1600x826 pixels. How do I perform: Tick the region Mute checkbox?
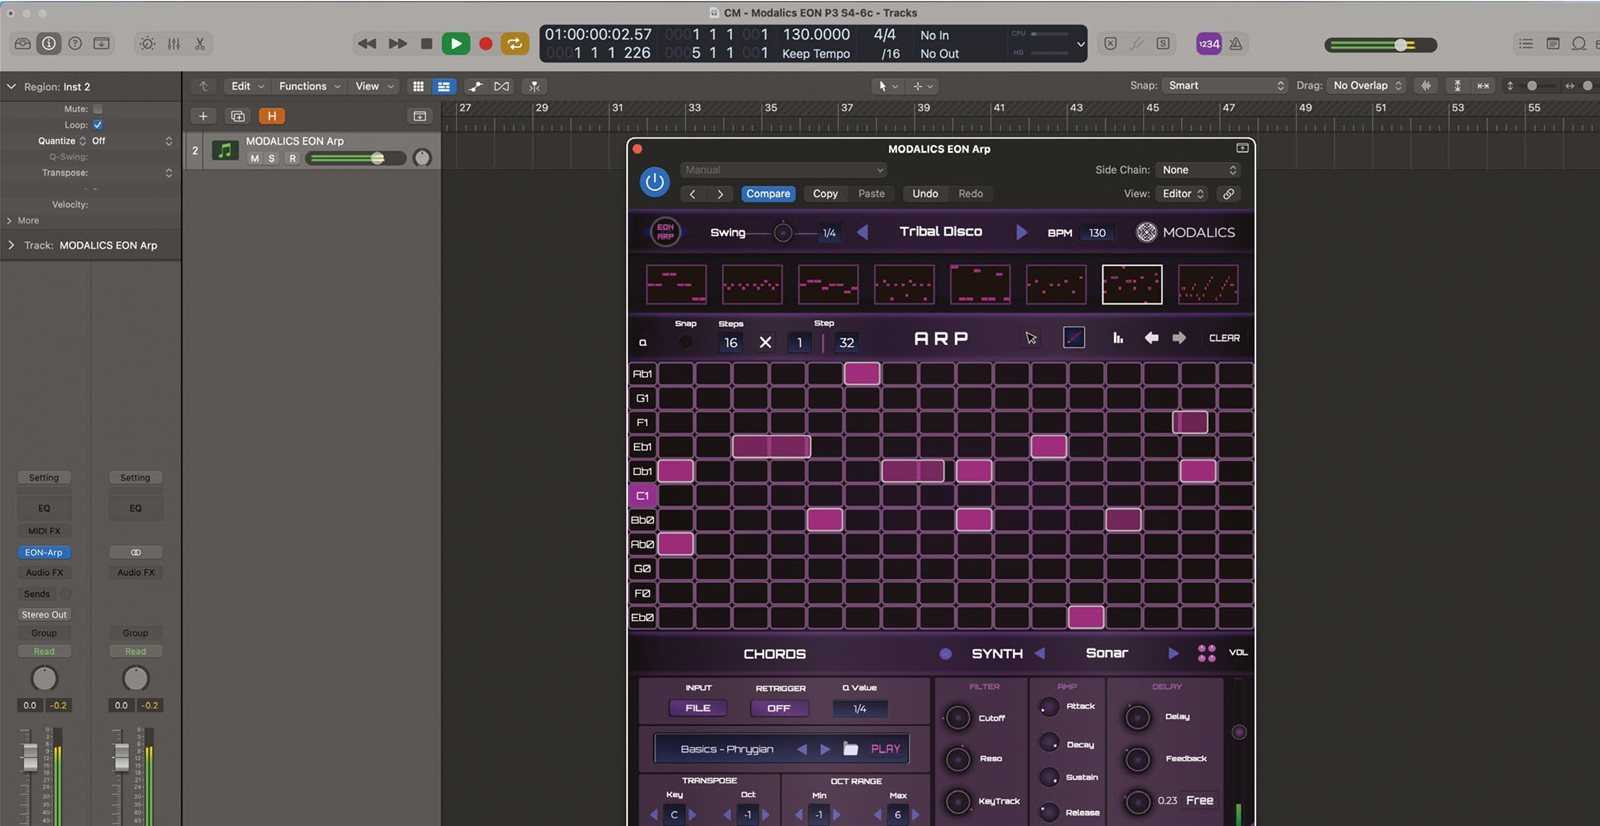(x=97, y=109)
